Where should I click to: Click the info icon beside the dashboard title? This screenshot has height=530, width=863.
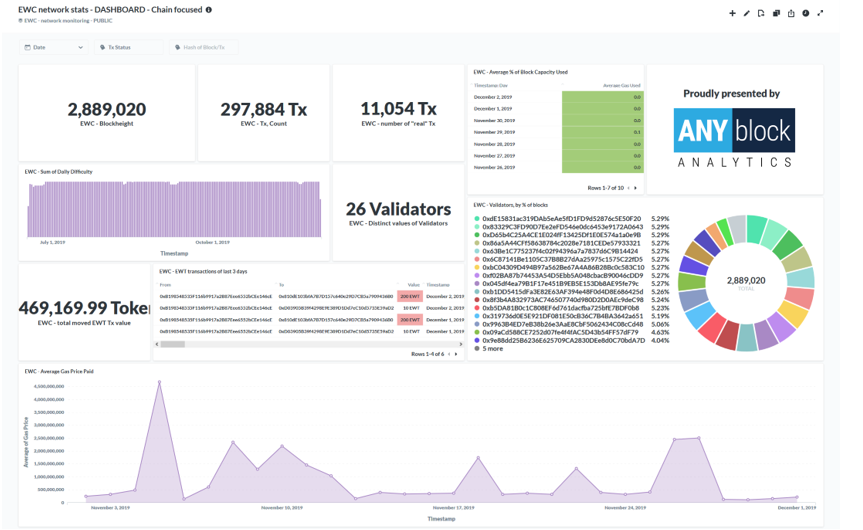[x=208, y=10]
